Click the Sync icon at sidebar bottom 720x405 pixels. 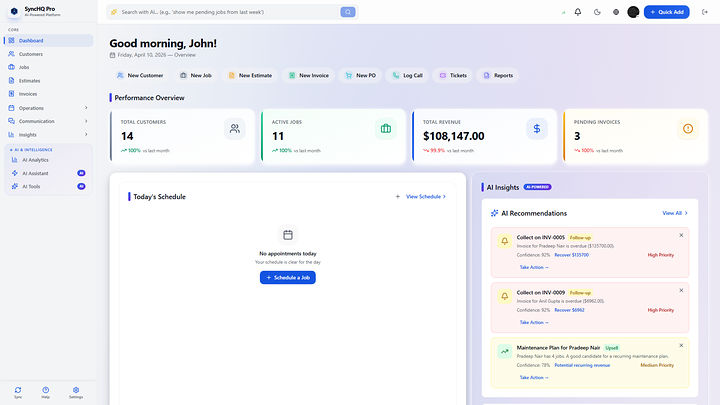(x=18, y=392)
